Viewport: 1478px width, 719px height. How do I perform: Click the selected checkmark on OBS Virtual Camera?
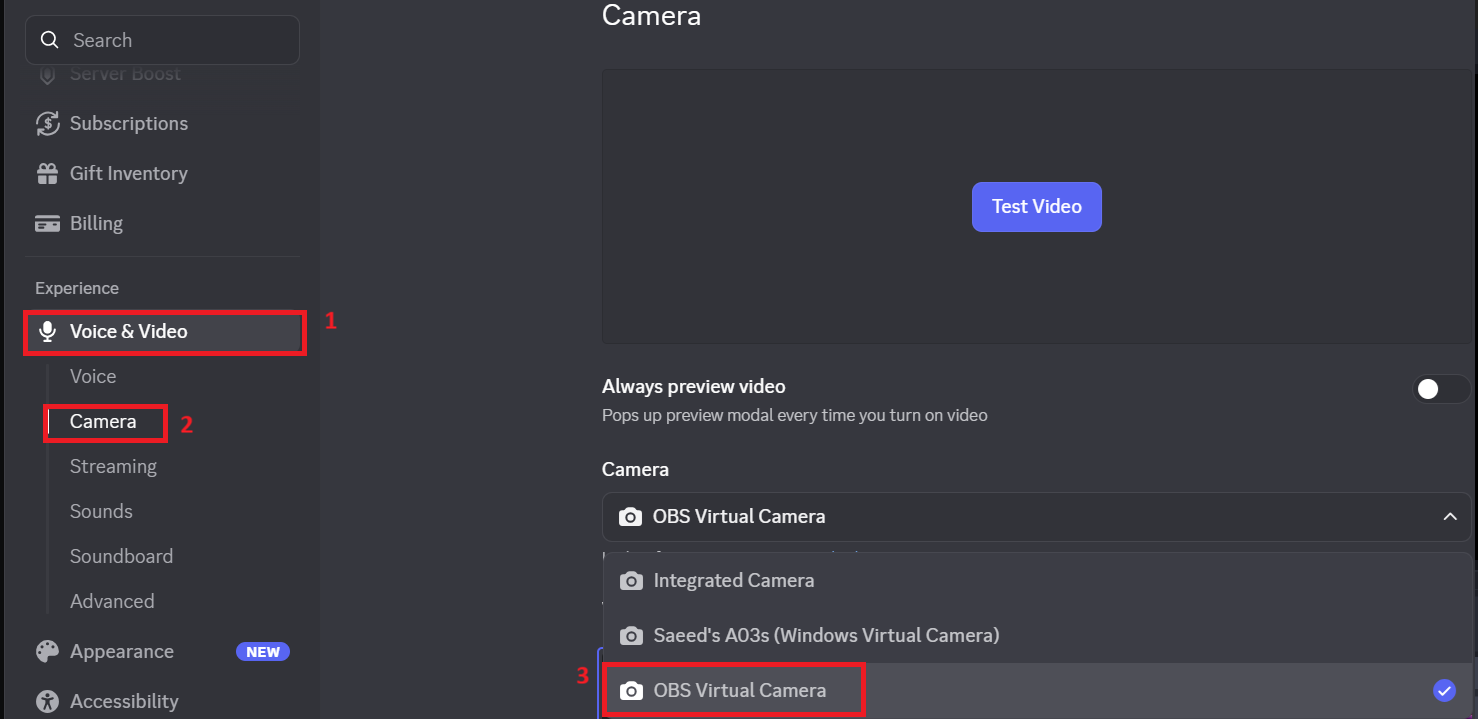1444,690
